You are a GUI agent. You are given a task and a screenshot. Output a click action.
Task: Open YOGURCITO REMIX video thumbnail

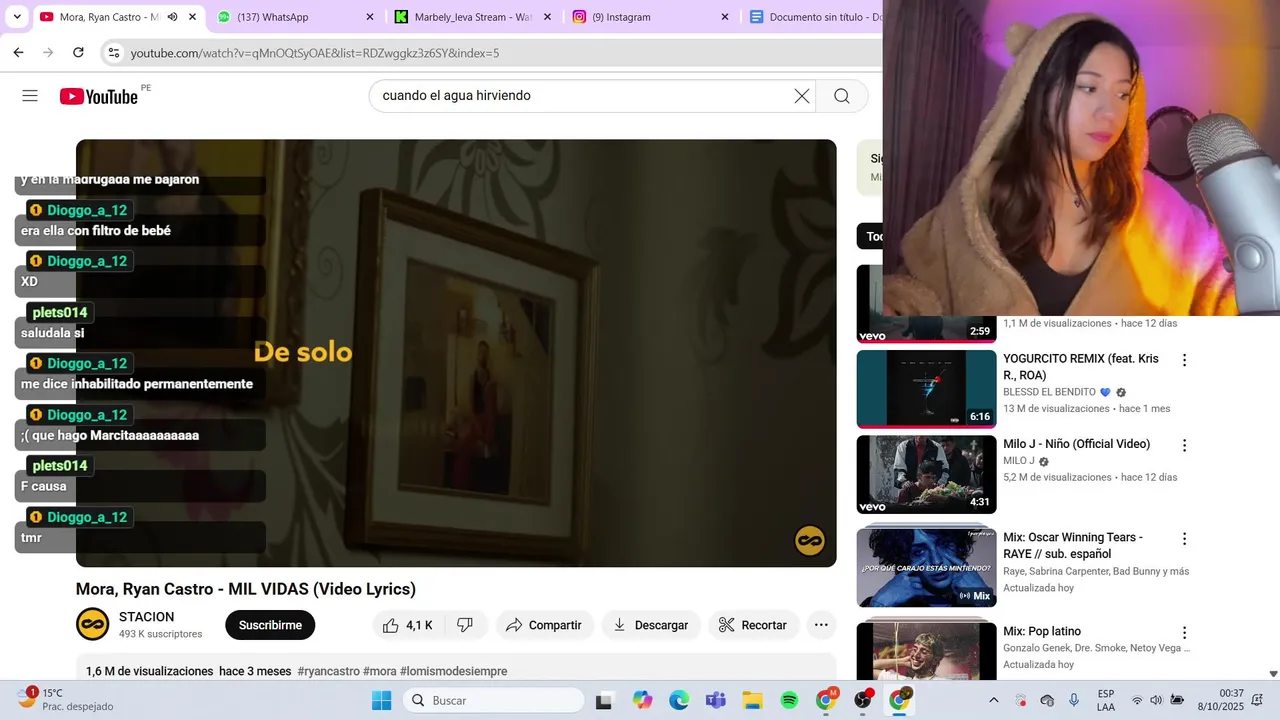(x=926, y=389)
